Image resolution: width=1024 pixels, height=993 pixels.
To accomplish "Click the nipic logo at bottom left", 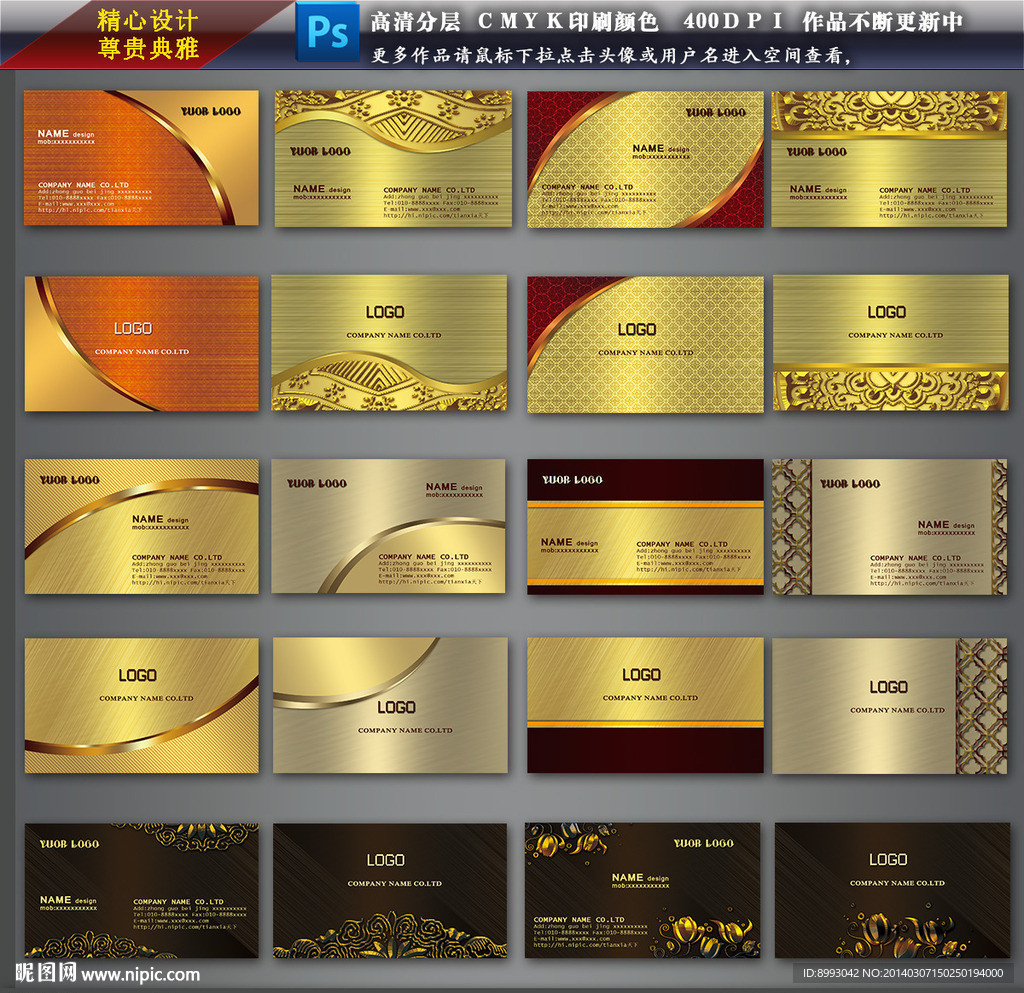I will [45, 973].
